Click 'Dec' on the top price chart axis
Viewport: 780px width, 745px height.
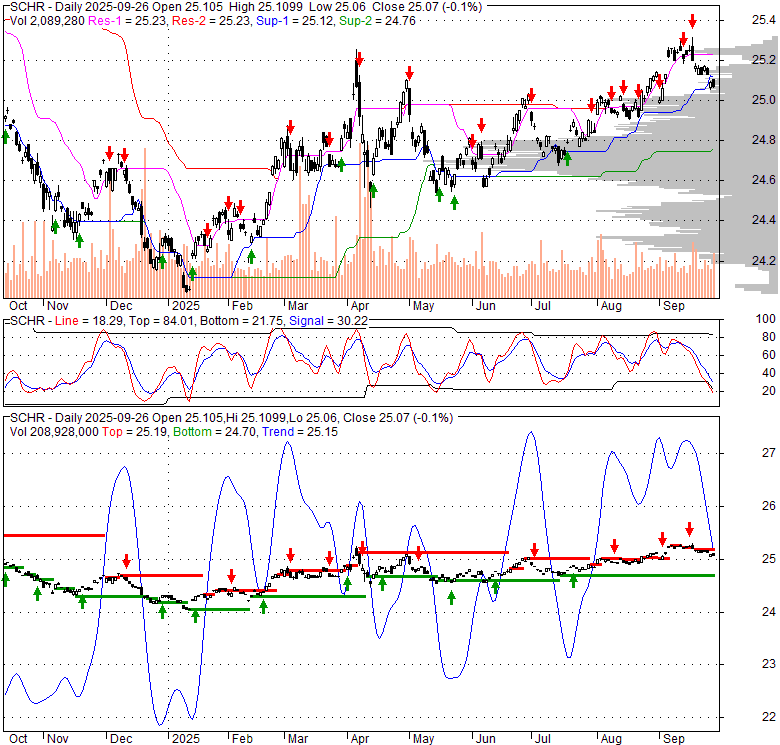pos(121,306)
